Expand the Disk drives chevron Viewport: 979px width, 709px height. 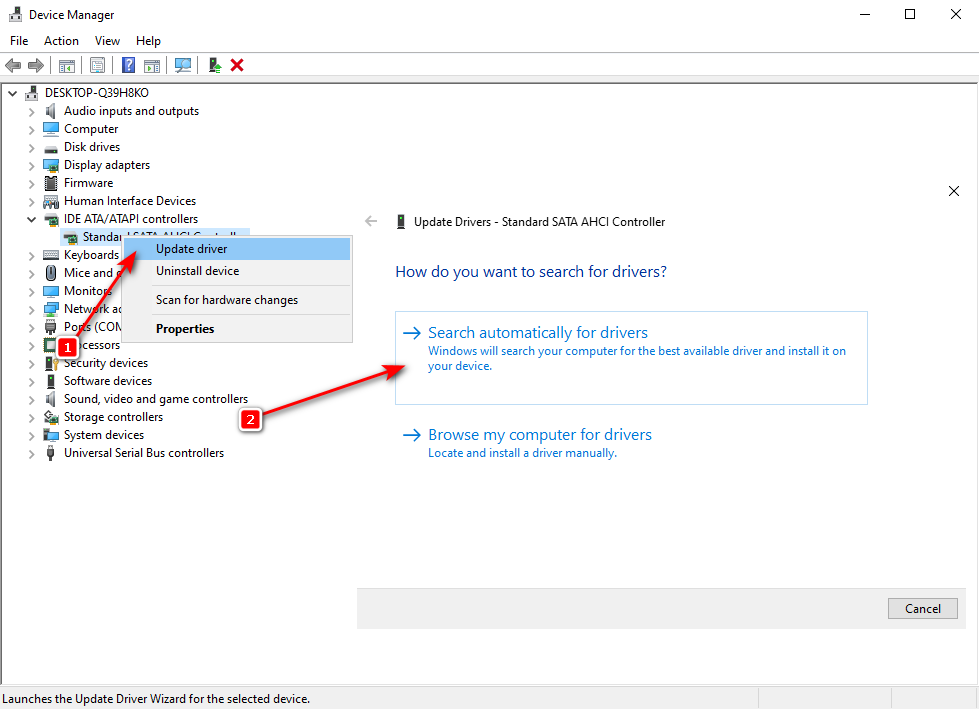[x=31, y=148]
